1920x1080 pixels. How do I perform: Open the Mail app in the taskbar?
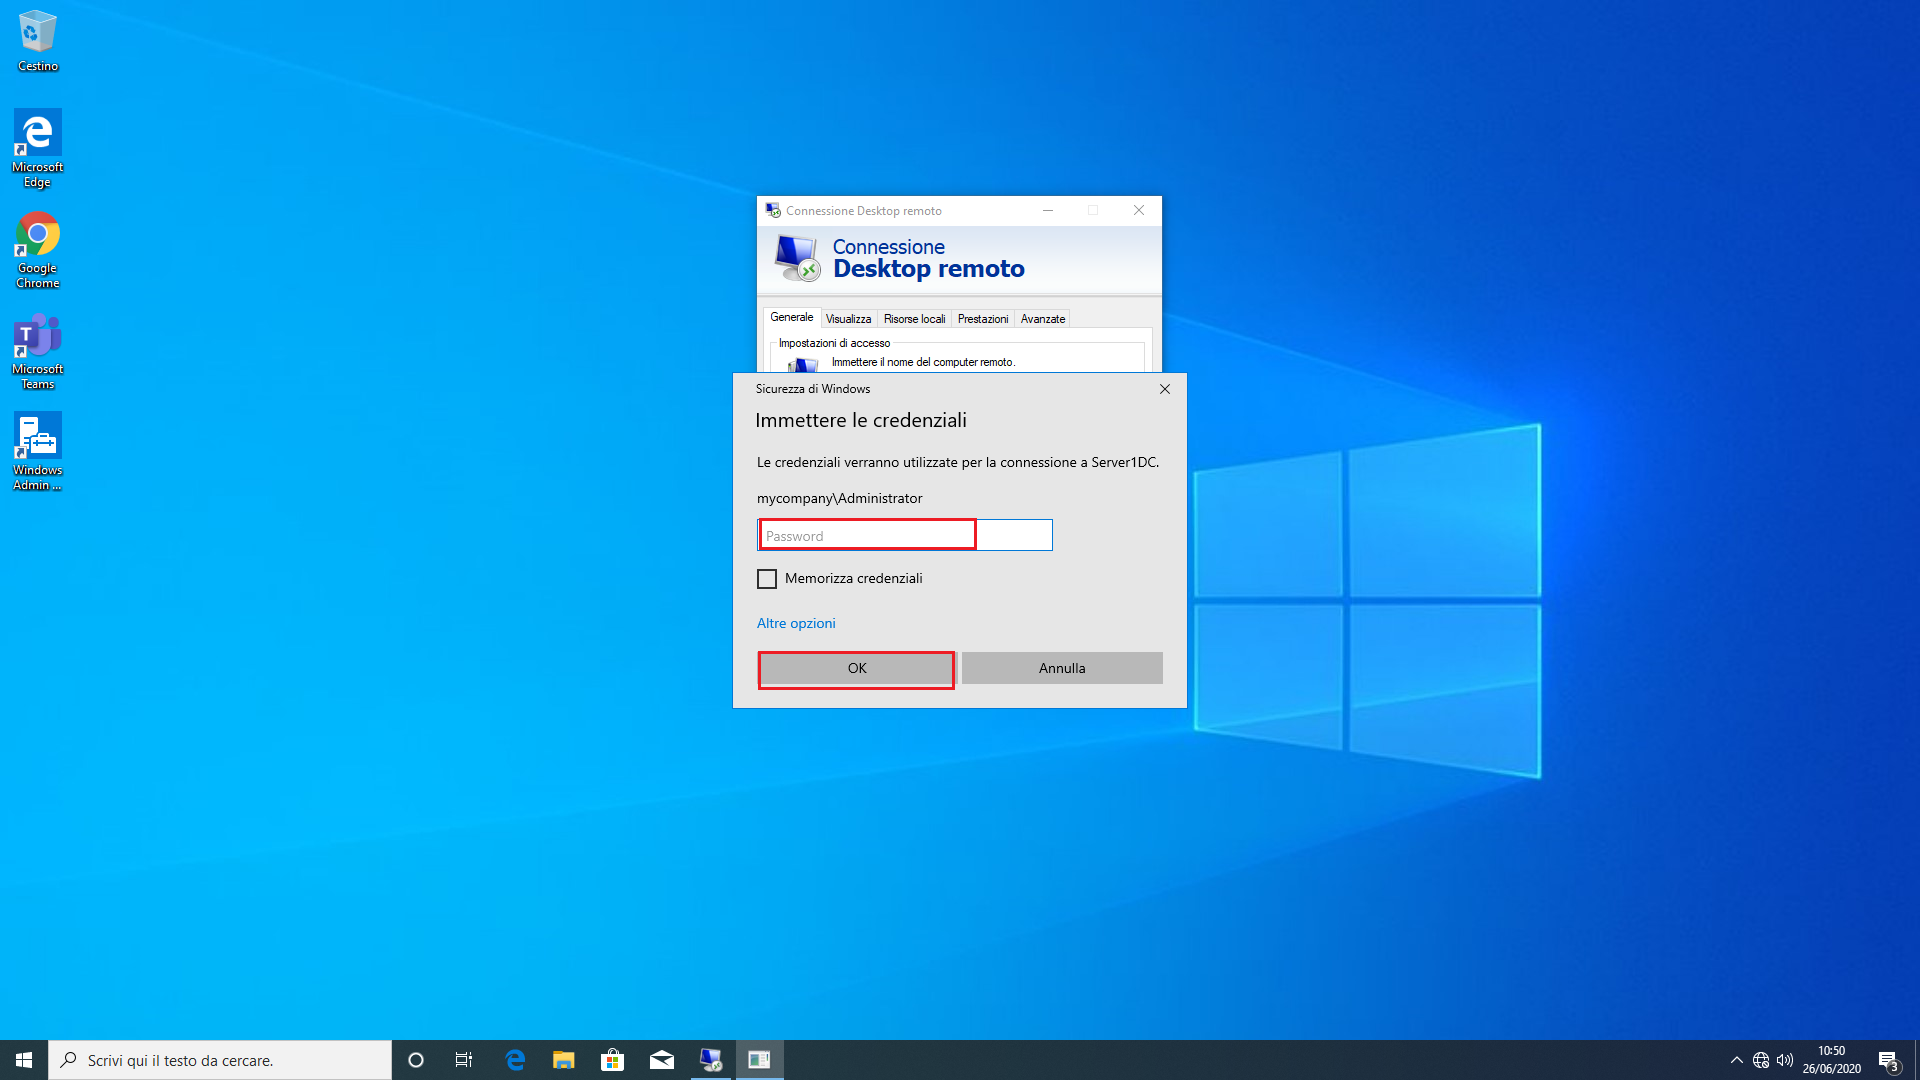pyautogui.click(x=662, y=1060)
